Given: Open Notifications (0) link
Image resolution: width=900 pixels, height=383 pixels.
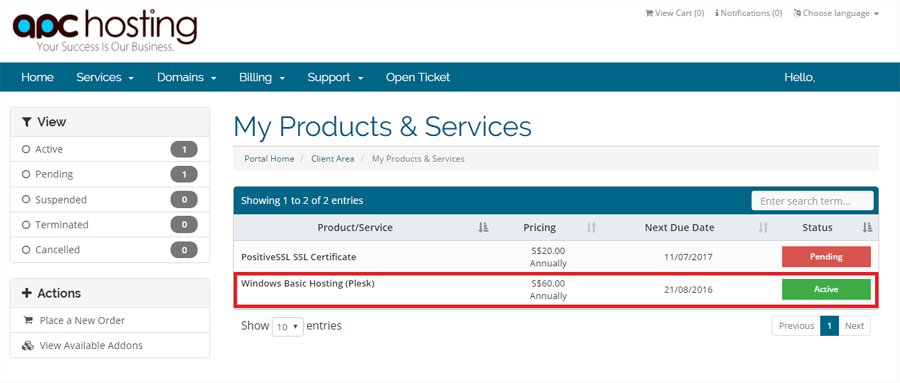Looking at the screenshot, I should tap(748, 13).
